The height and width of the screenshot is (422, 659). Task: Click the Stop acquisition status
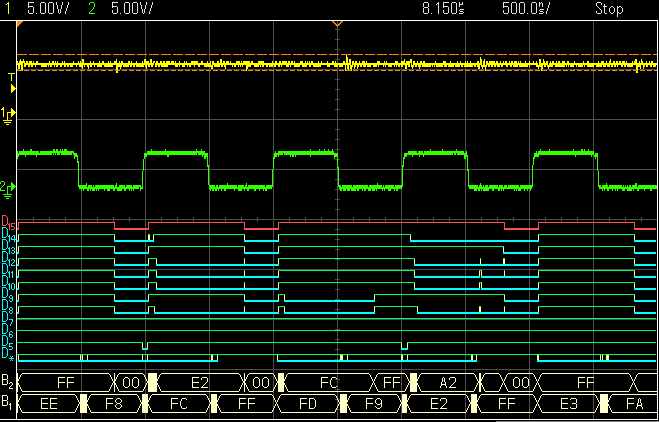coord(608,8)
